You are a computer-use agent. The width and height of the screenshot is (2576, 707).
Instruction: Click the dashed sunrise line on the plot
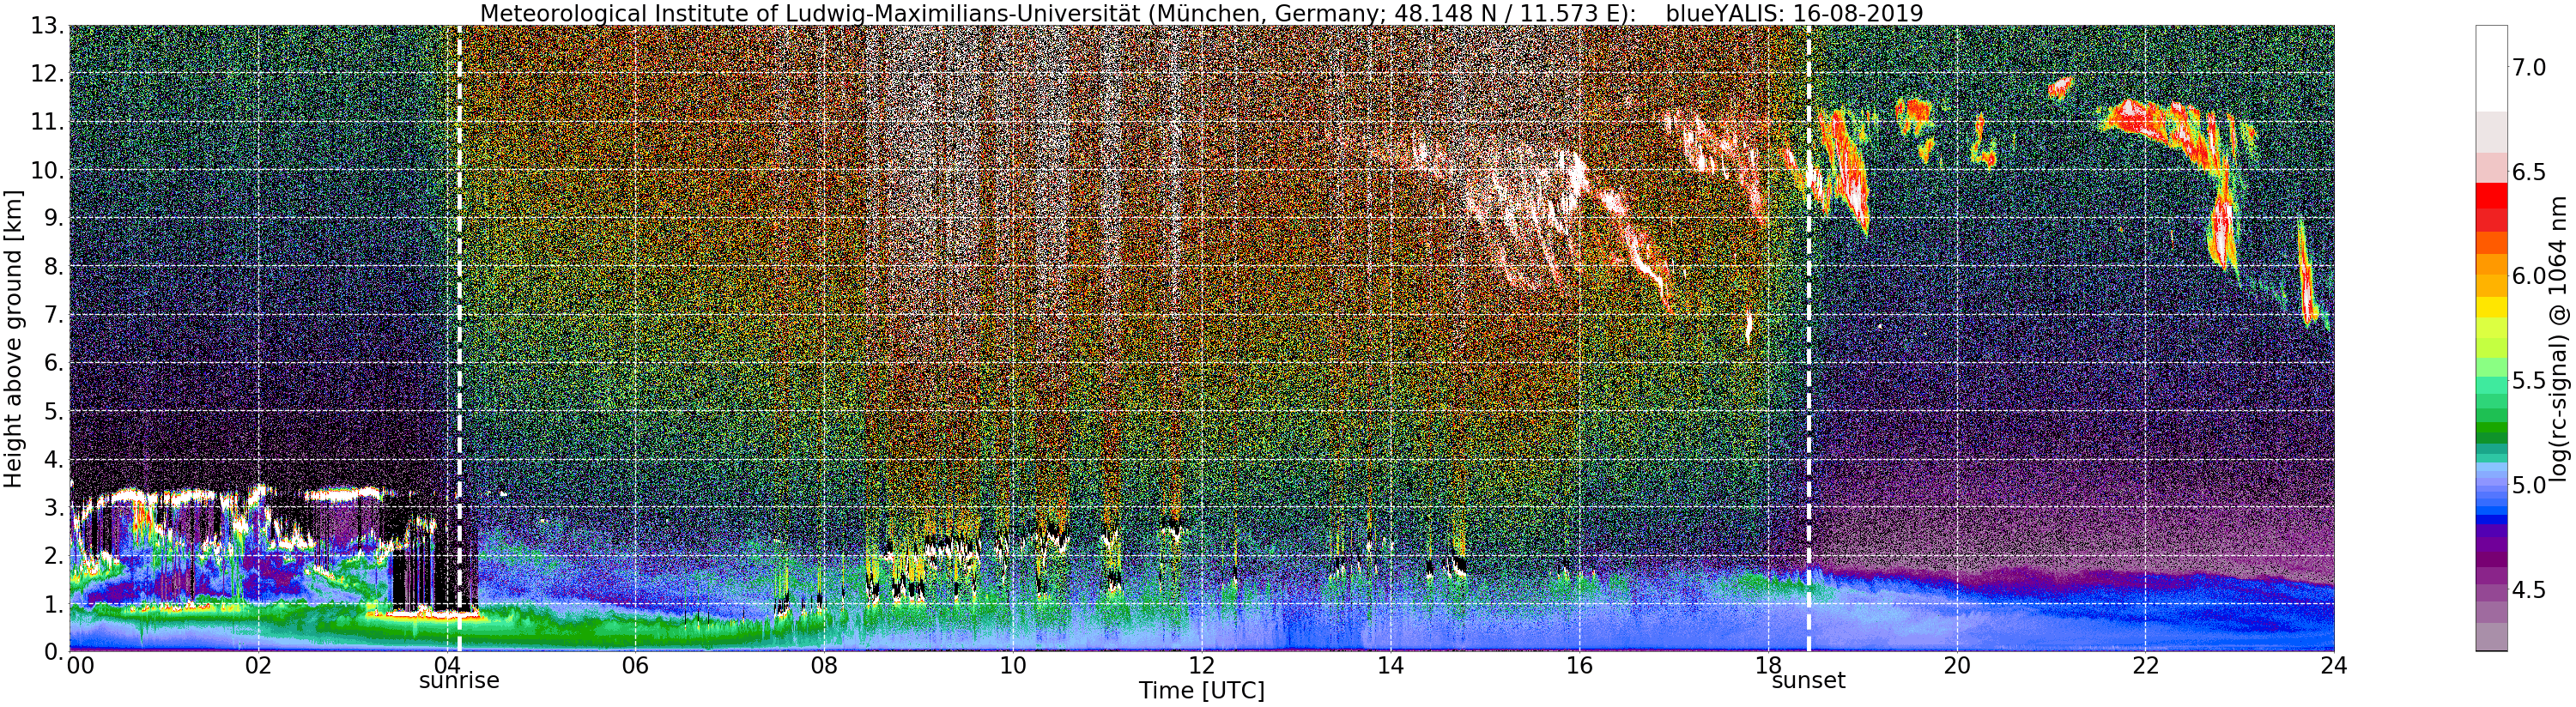pos(459,338)
